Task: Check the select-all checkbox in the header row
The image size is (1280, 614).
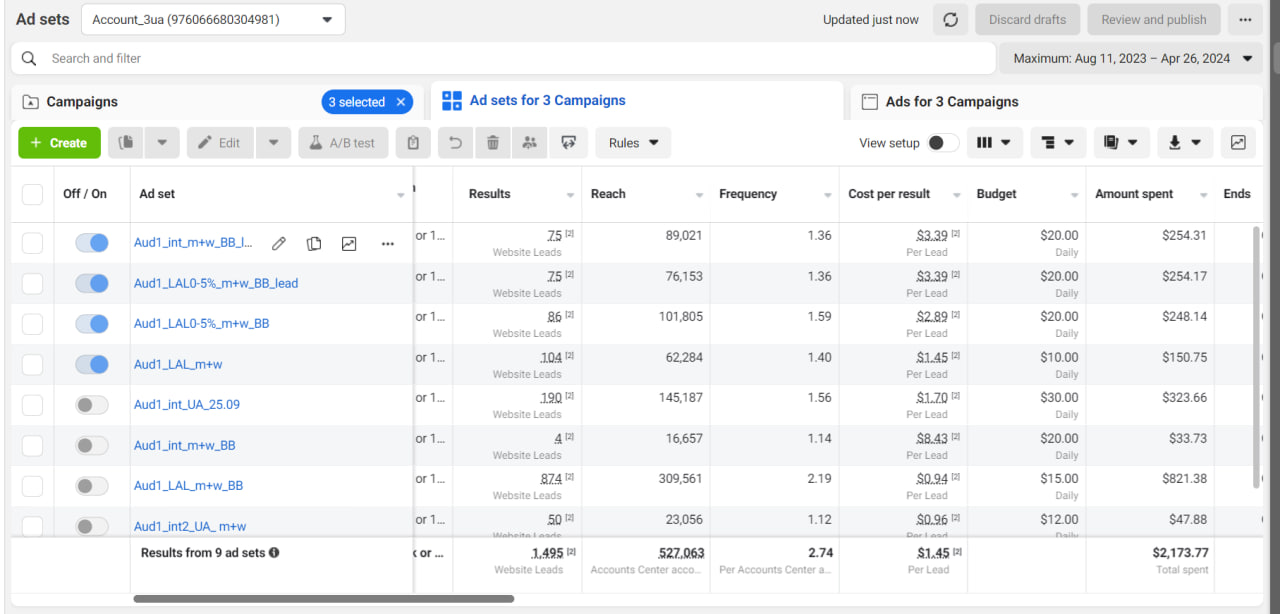Action: [33, 194]
